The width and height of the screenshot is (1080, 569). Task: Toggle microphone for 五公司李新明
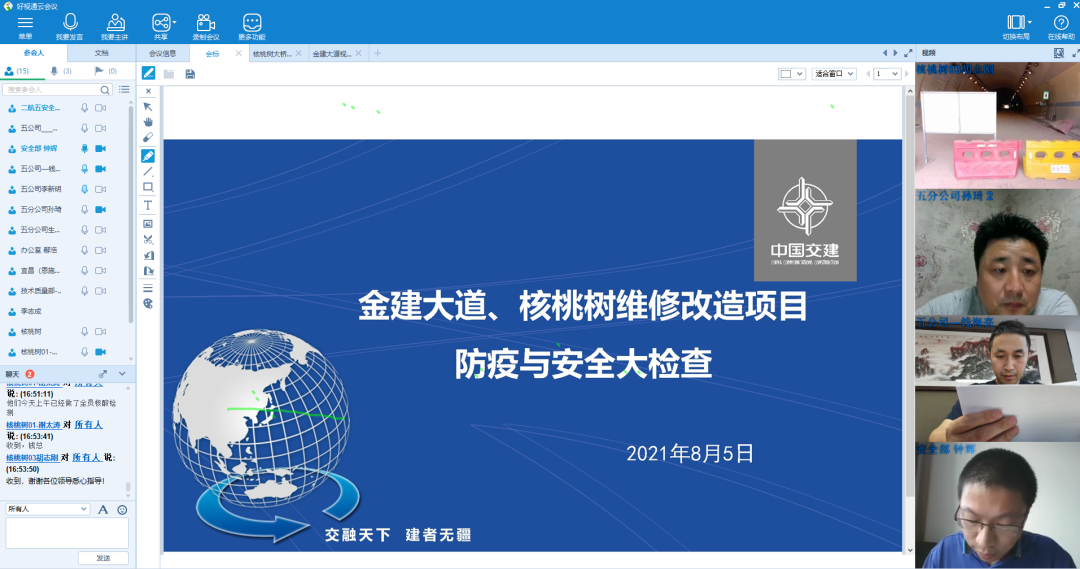pyautogui.click(x=84, y=189)
